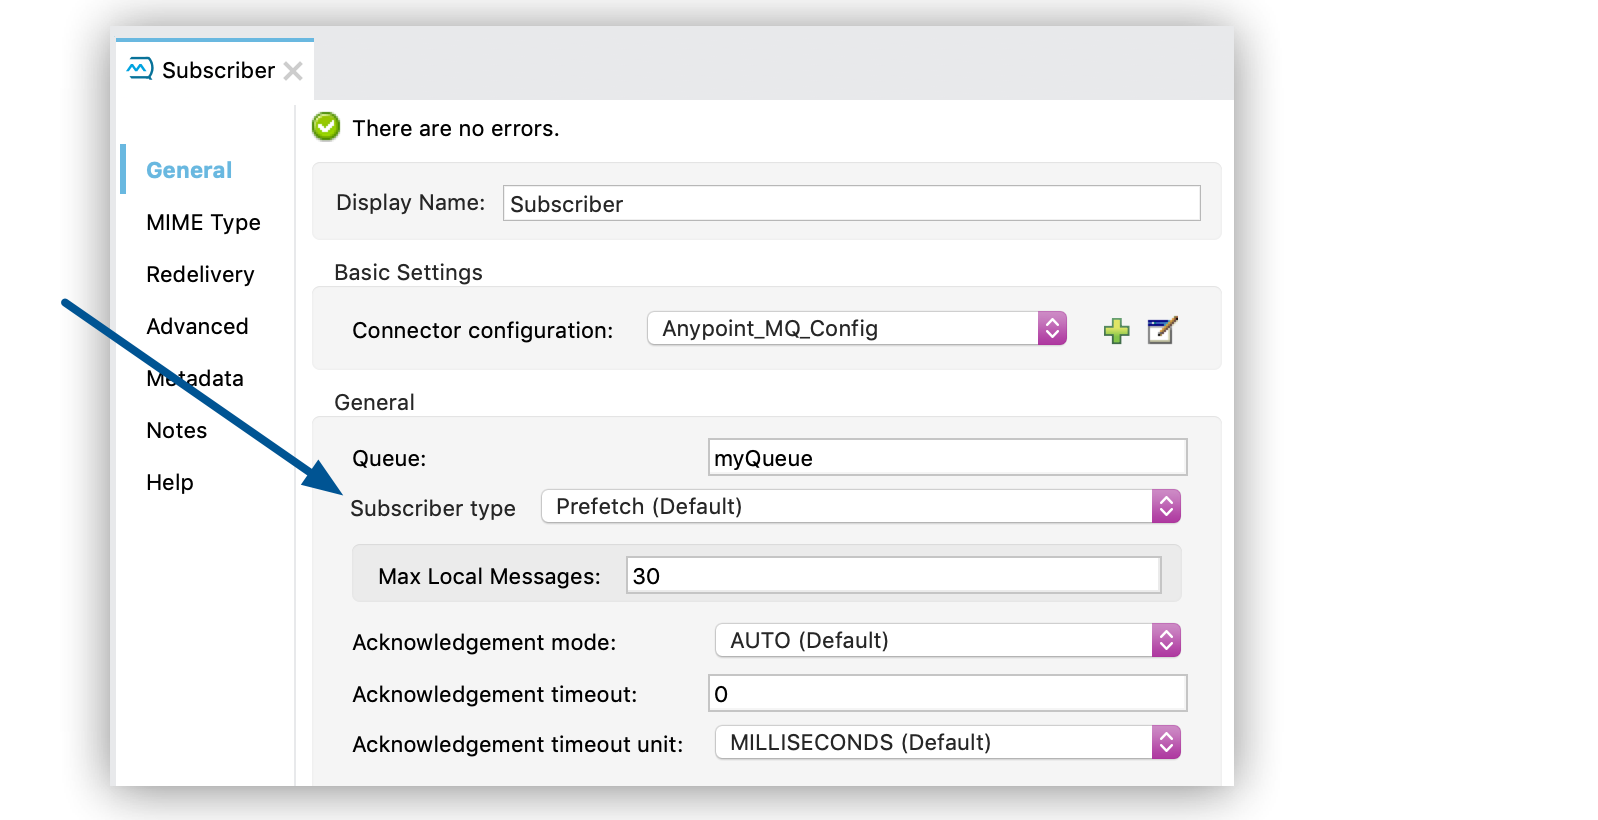Focus the Max Local Messages field
The image size is (1598, 820).
pos(892,575)
